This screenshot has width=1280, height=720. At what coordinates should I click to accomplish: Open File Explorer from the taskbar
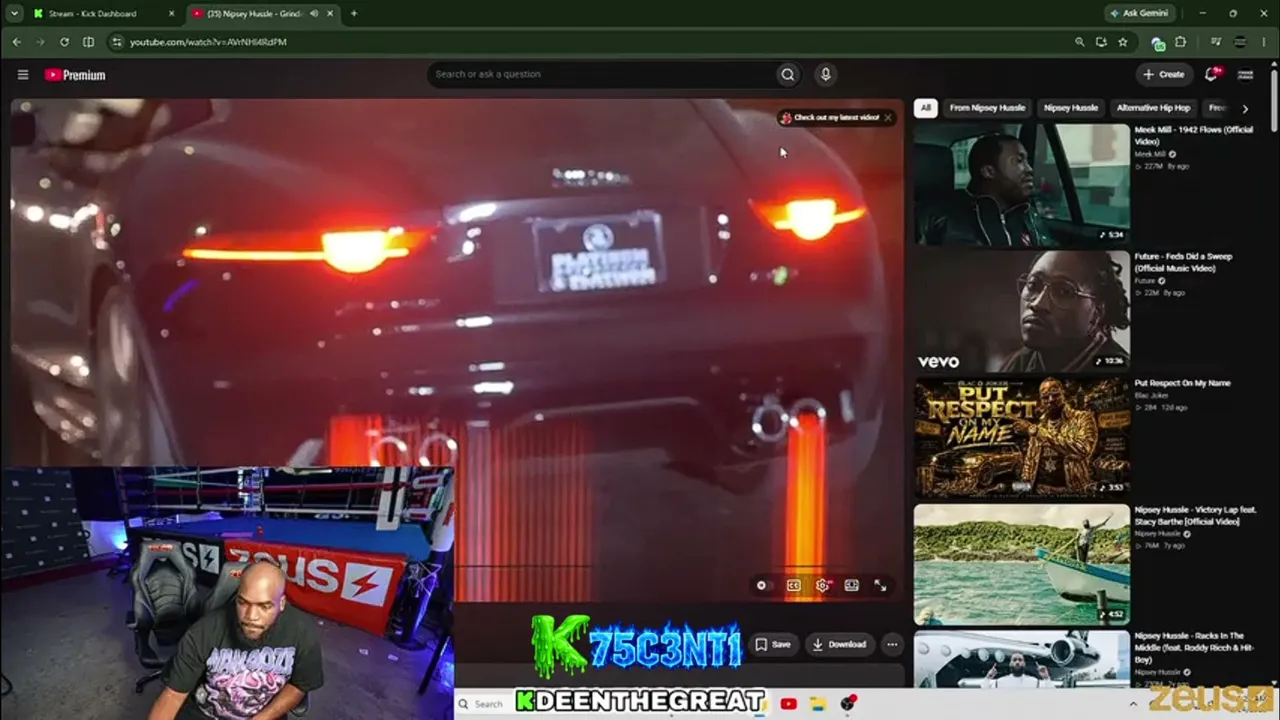point(818,704)
